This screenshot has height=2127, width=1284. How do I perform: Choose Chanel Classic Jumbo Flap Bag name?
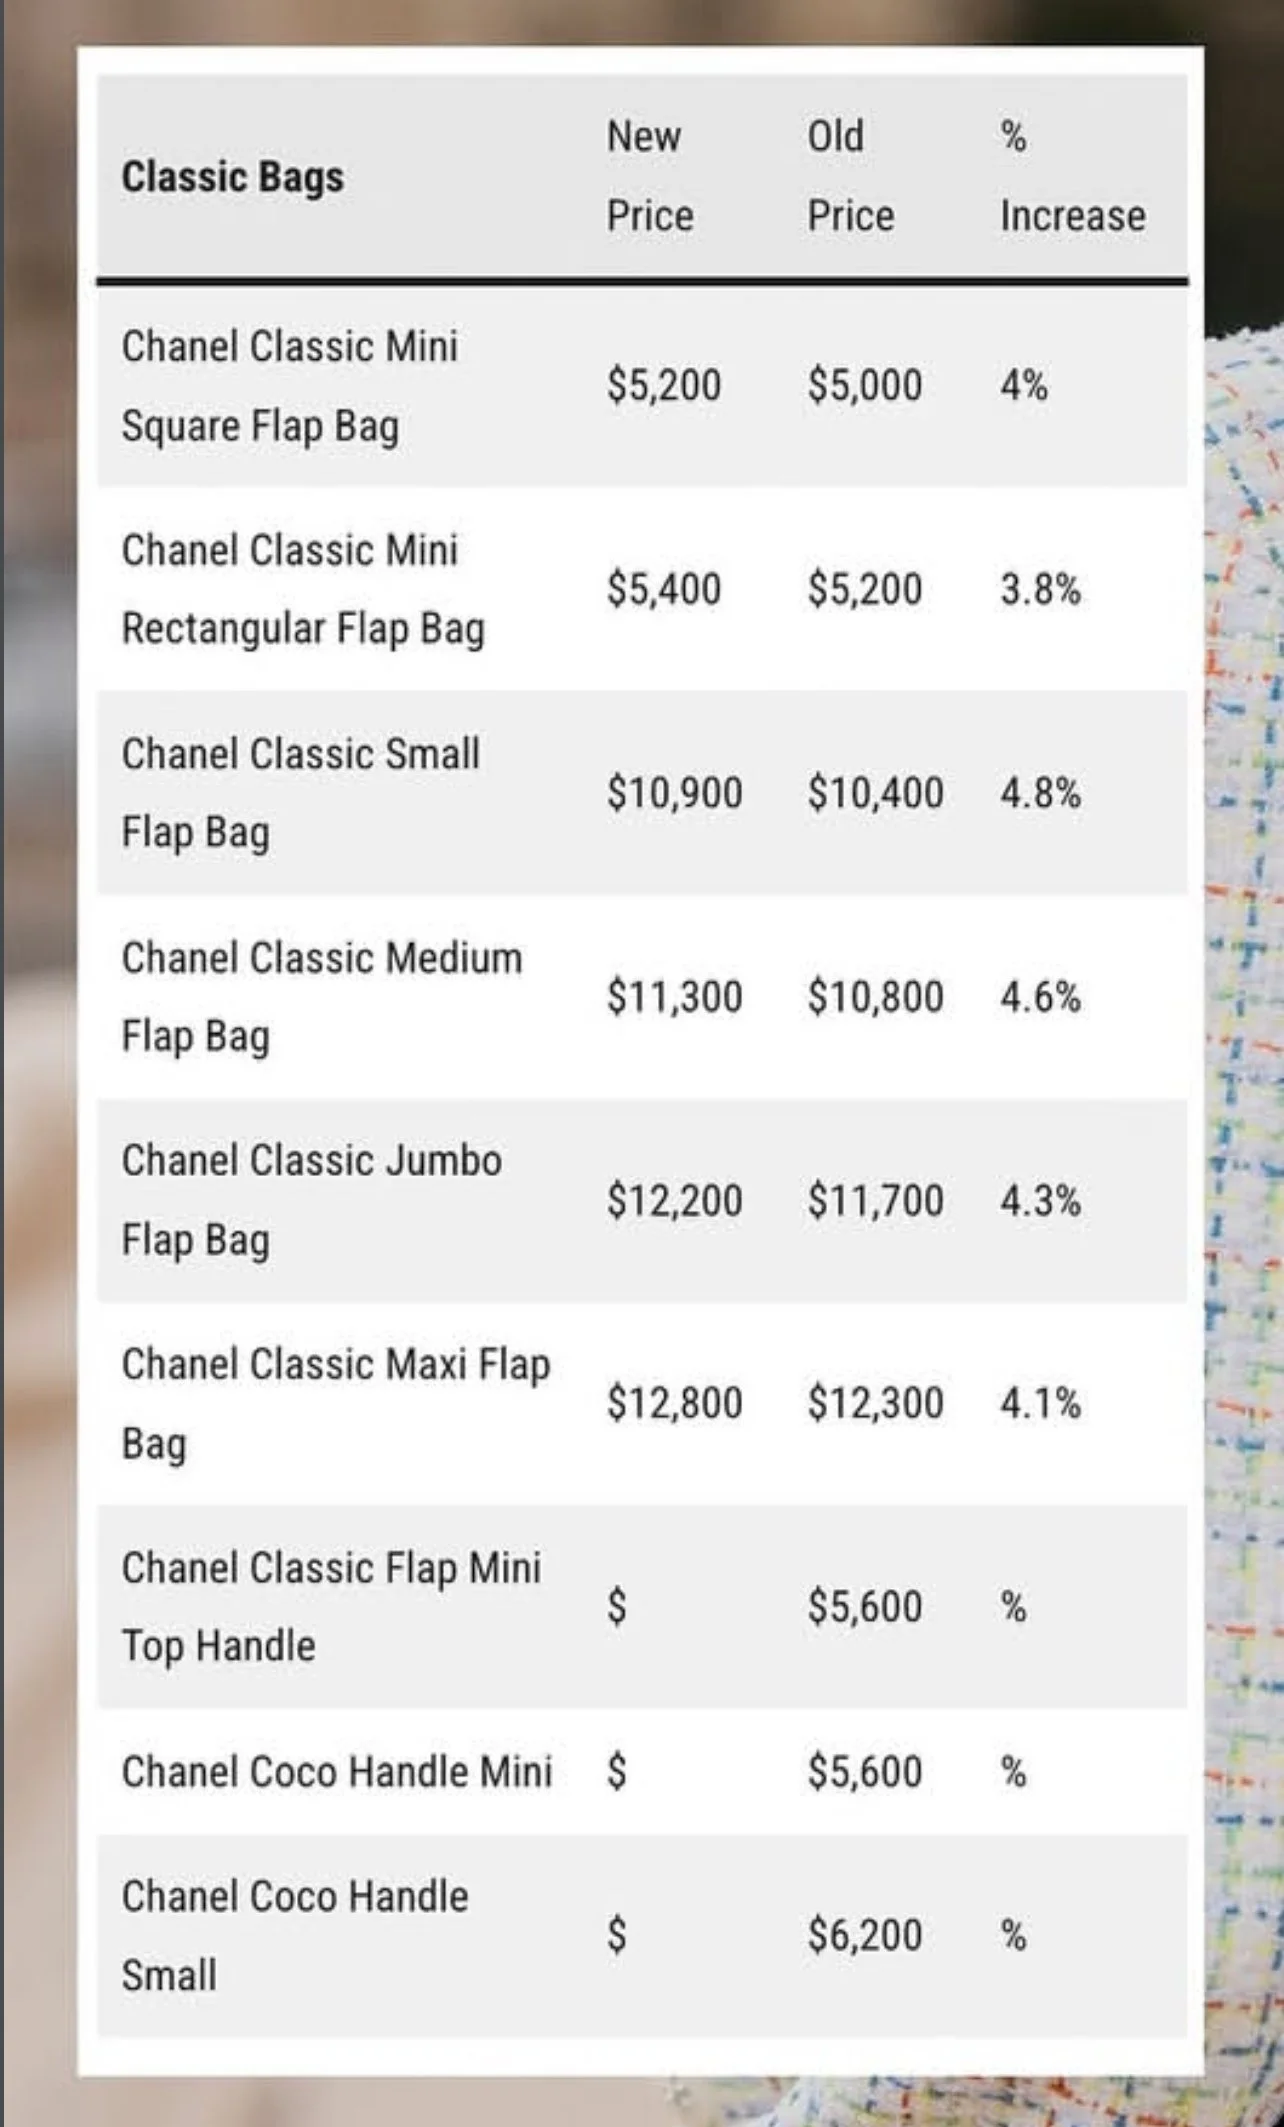[312, 1200]
